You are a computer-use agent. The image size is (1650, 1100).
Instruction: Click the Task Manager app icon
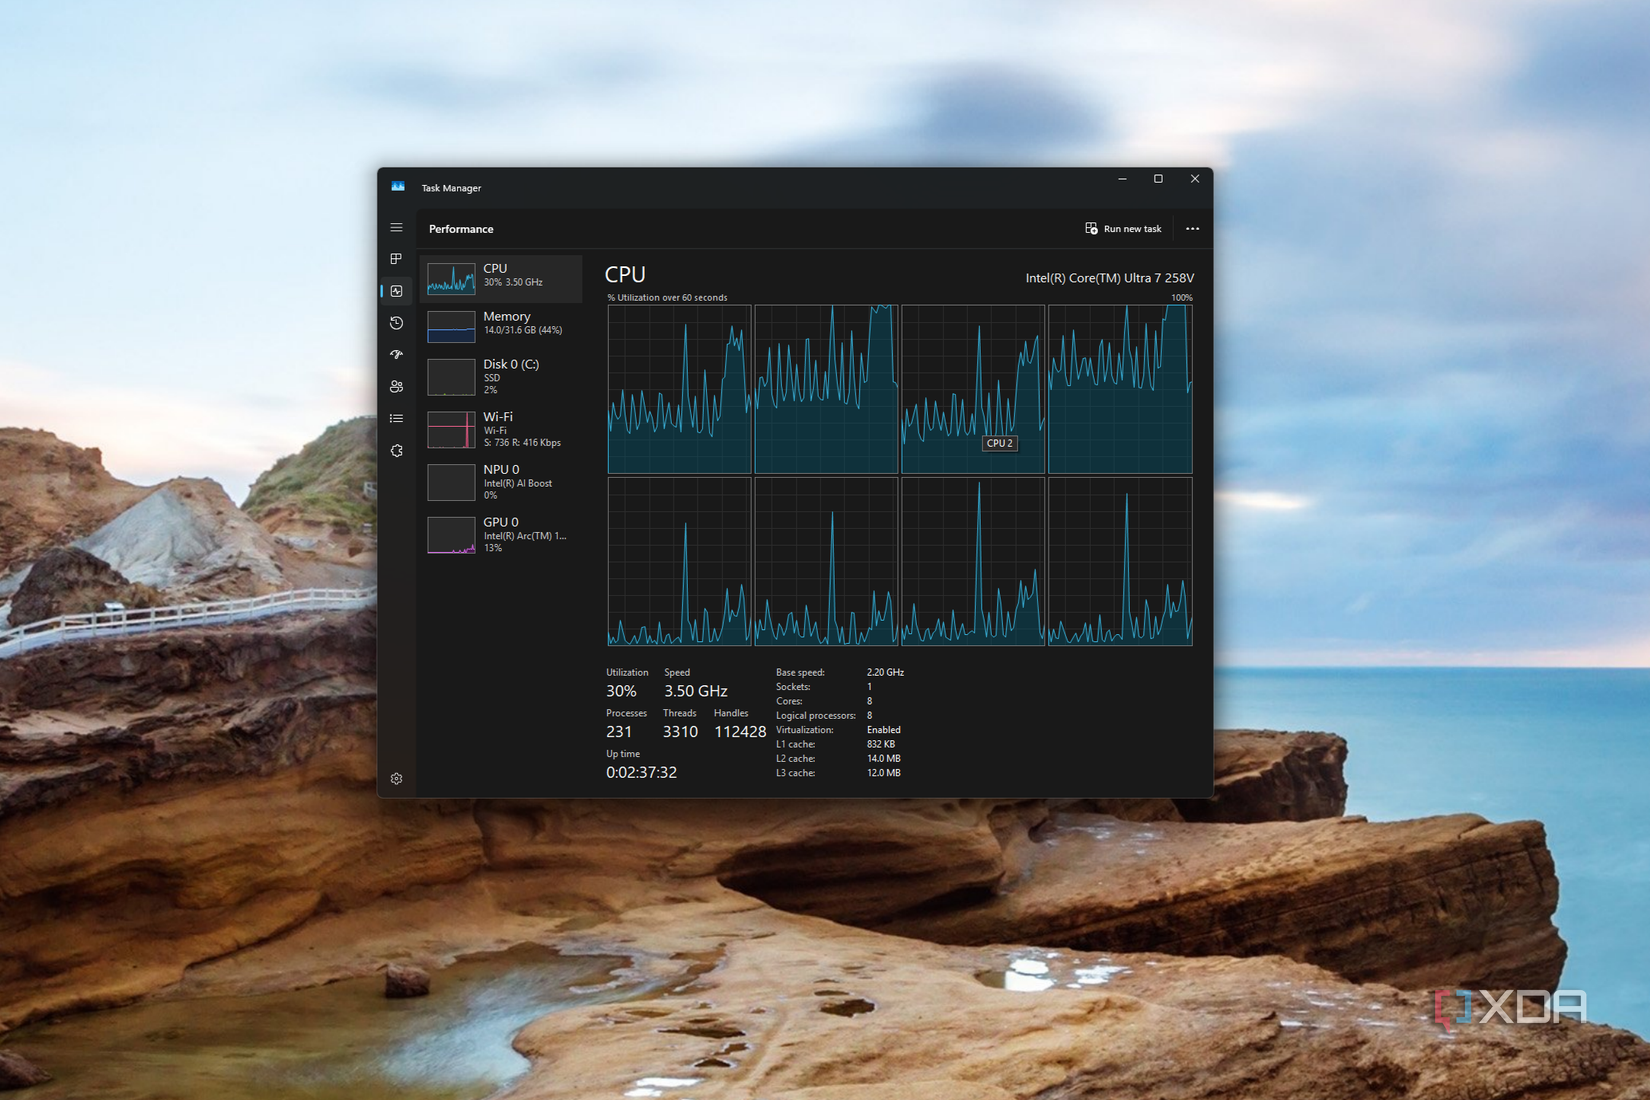tap(398, 187)
